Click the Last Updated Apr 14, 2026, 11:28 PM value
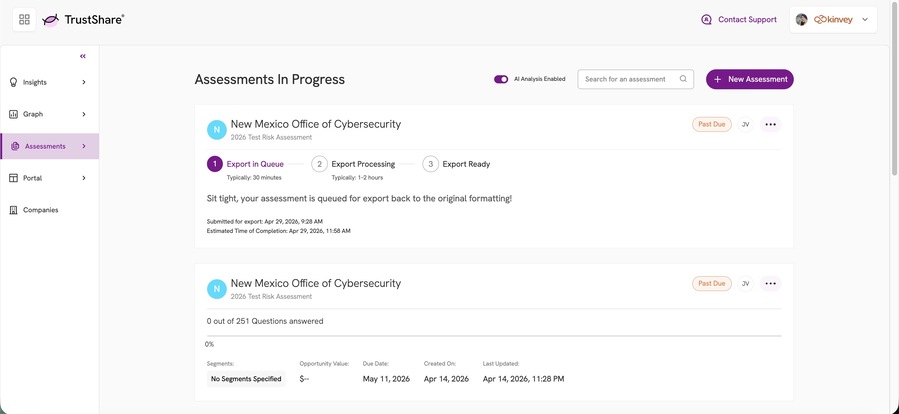 523,379
